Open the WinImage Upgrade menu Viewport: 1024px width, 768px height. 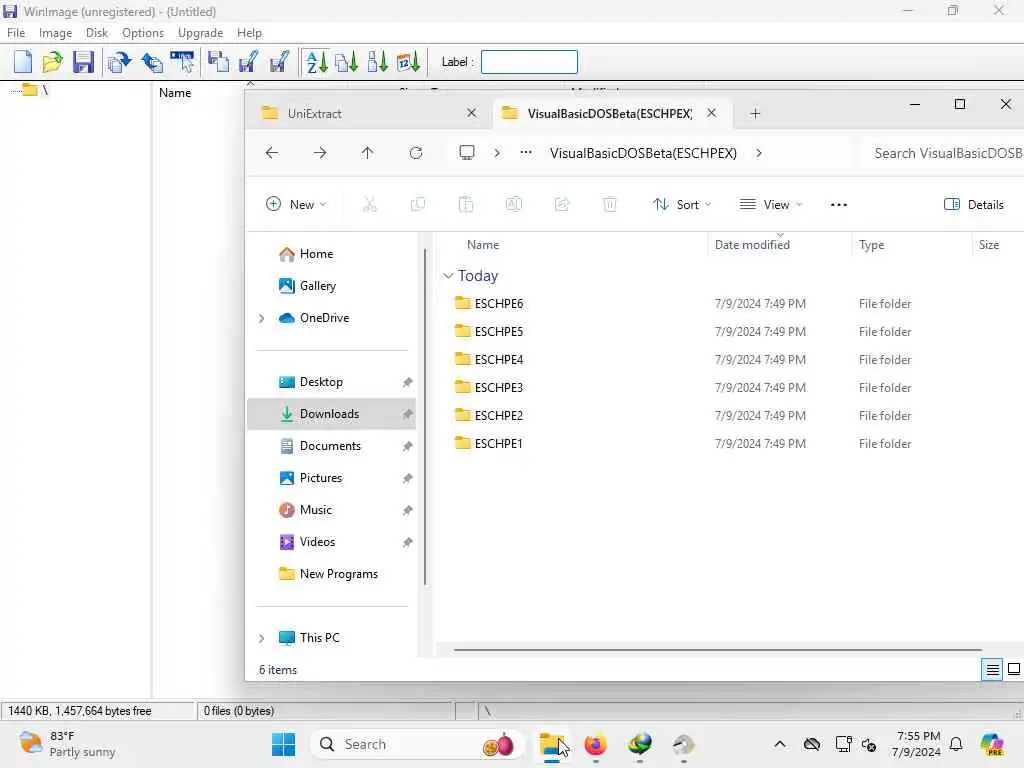click(200, 33)
